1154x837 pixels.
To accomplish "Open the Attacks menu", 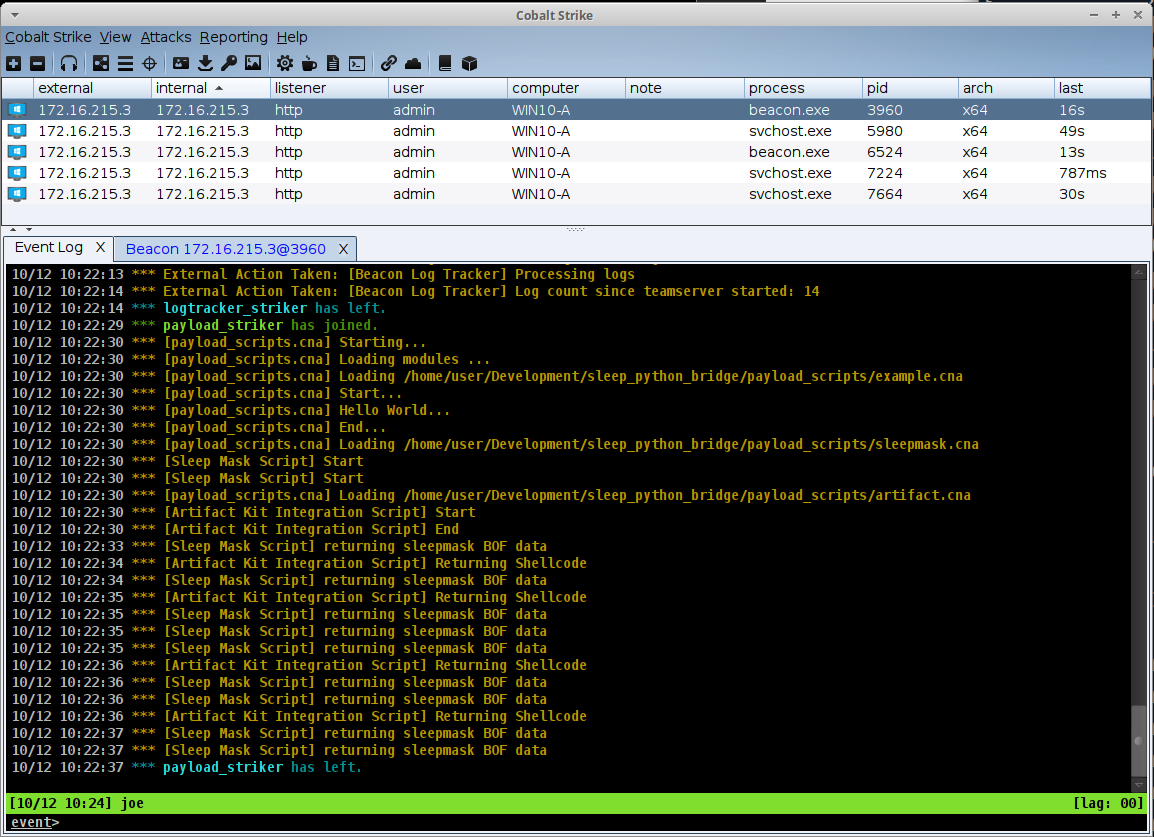I will pos(165,37).
